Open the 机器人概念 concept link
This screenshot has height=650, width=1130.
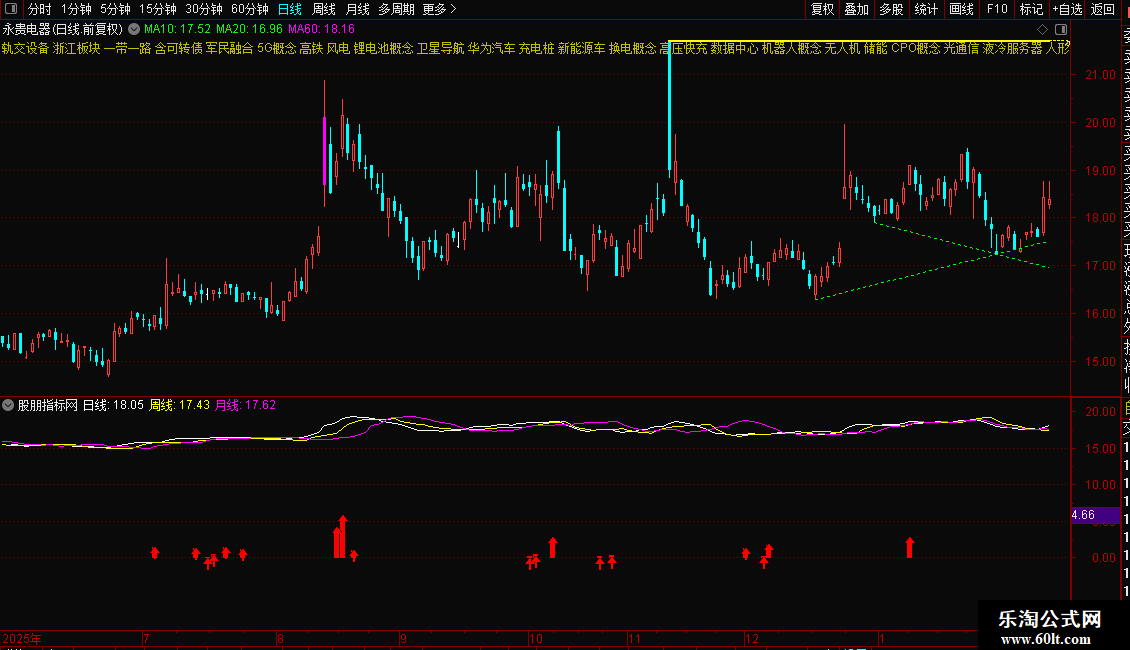point(791,48)
